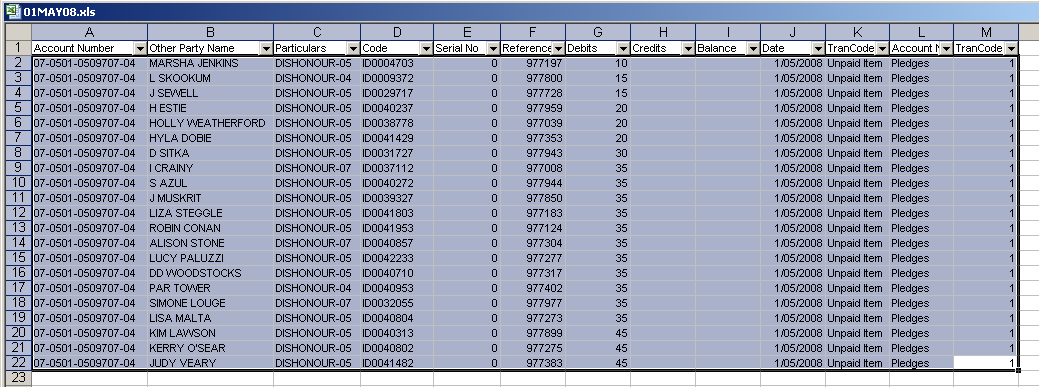Open the column L Account filter dropdown
1039x387 pixels.
click(x=946, y=48)
